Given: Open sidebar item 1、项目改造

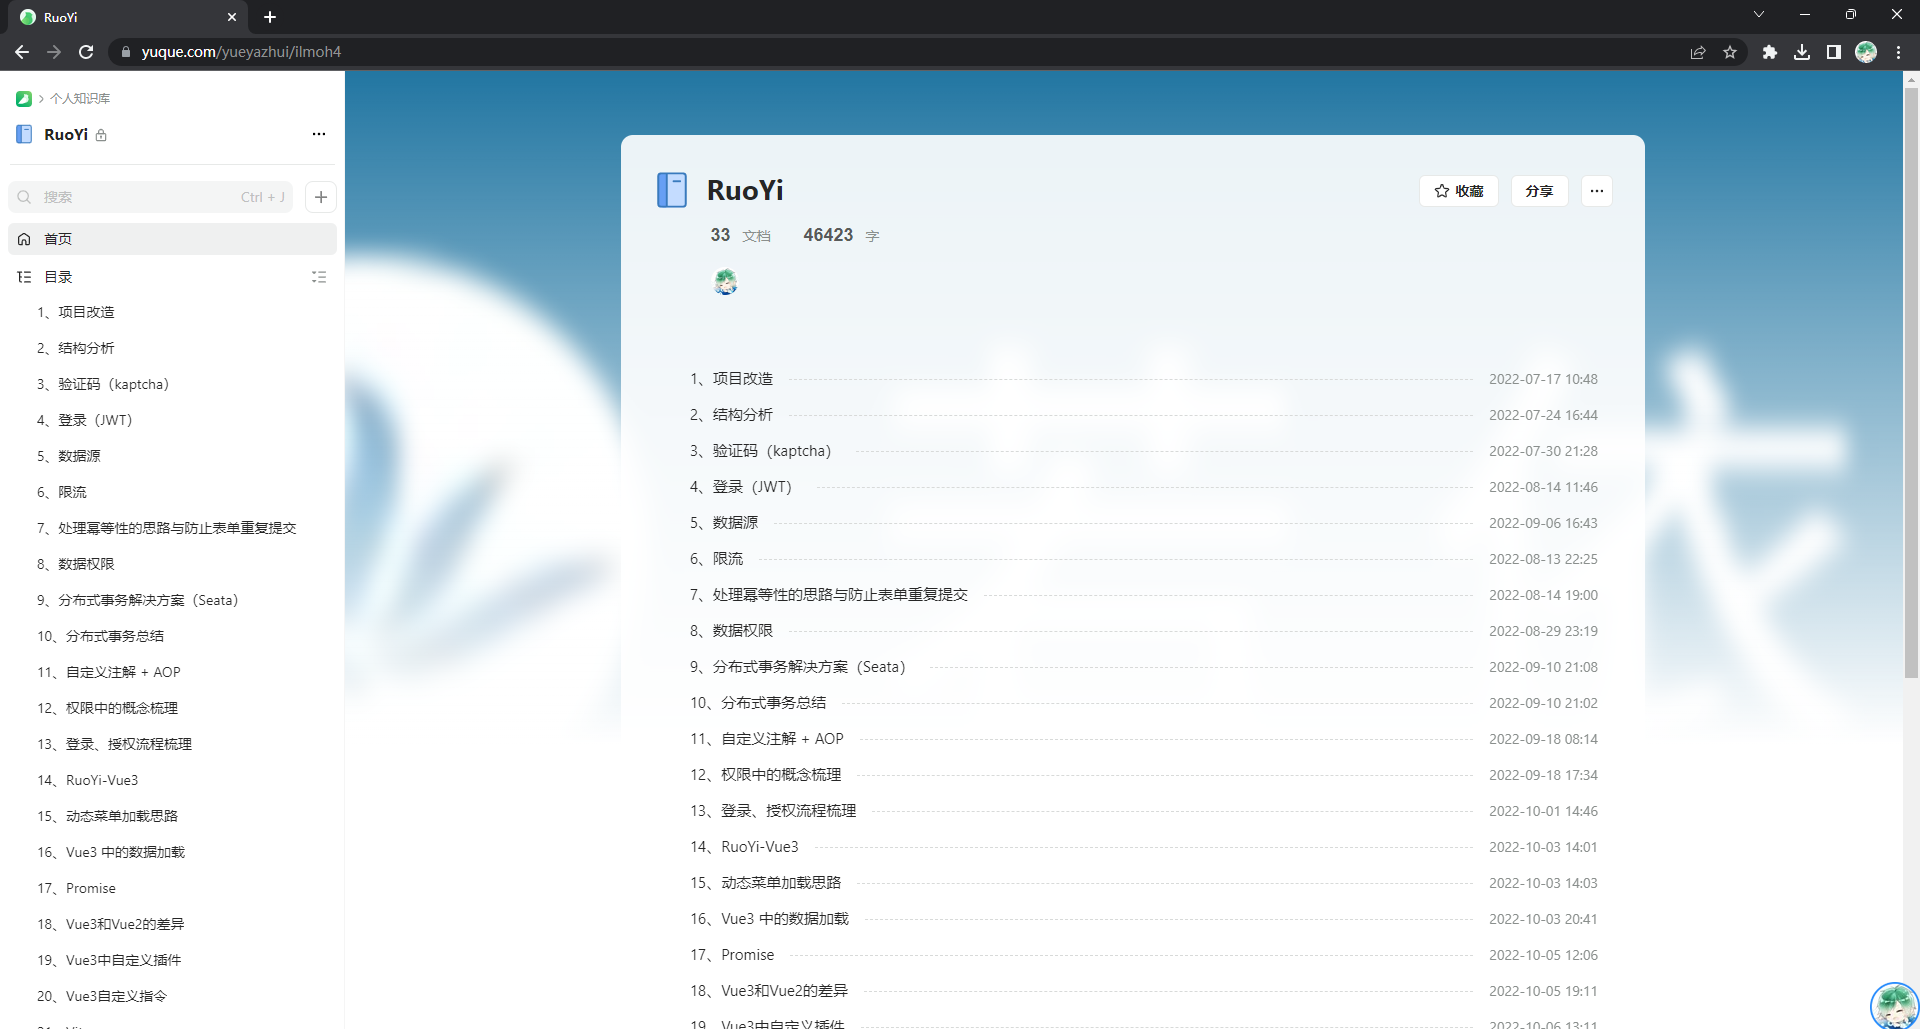Looking at the screenshot, I should click(76, 312).
